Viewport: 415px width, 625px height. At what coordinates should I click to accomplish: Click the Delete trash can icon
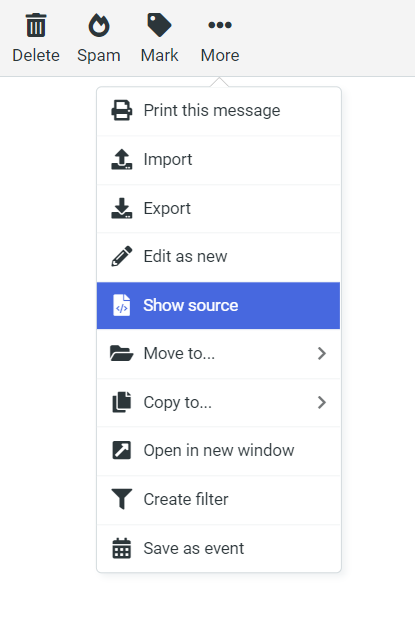[x=36, y=25]
